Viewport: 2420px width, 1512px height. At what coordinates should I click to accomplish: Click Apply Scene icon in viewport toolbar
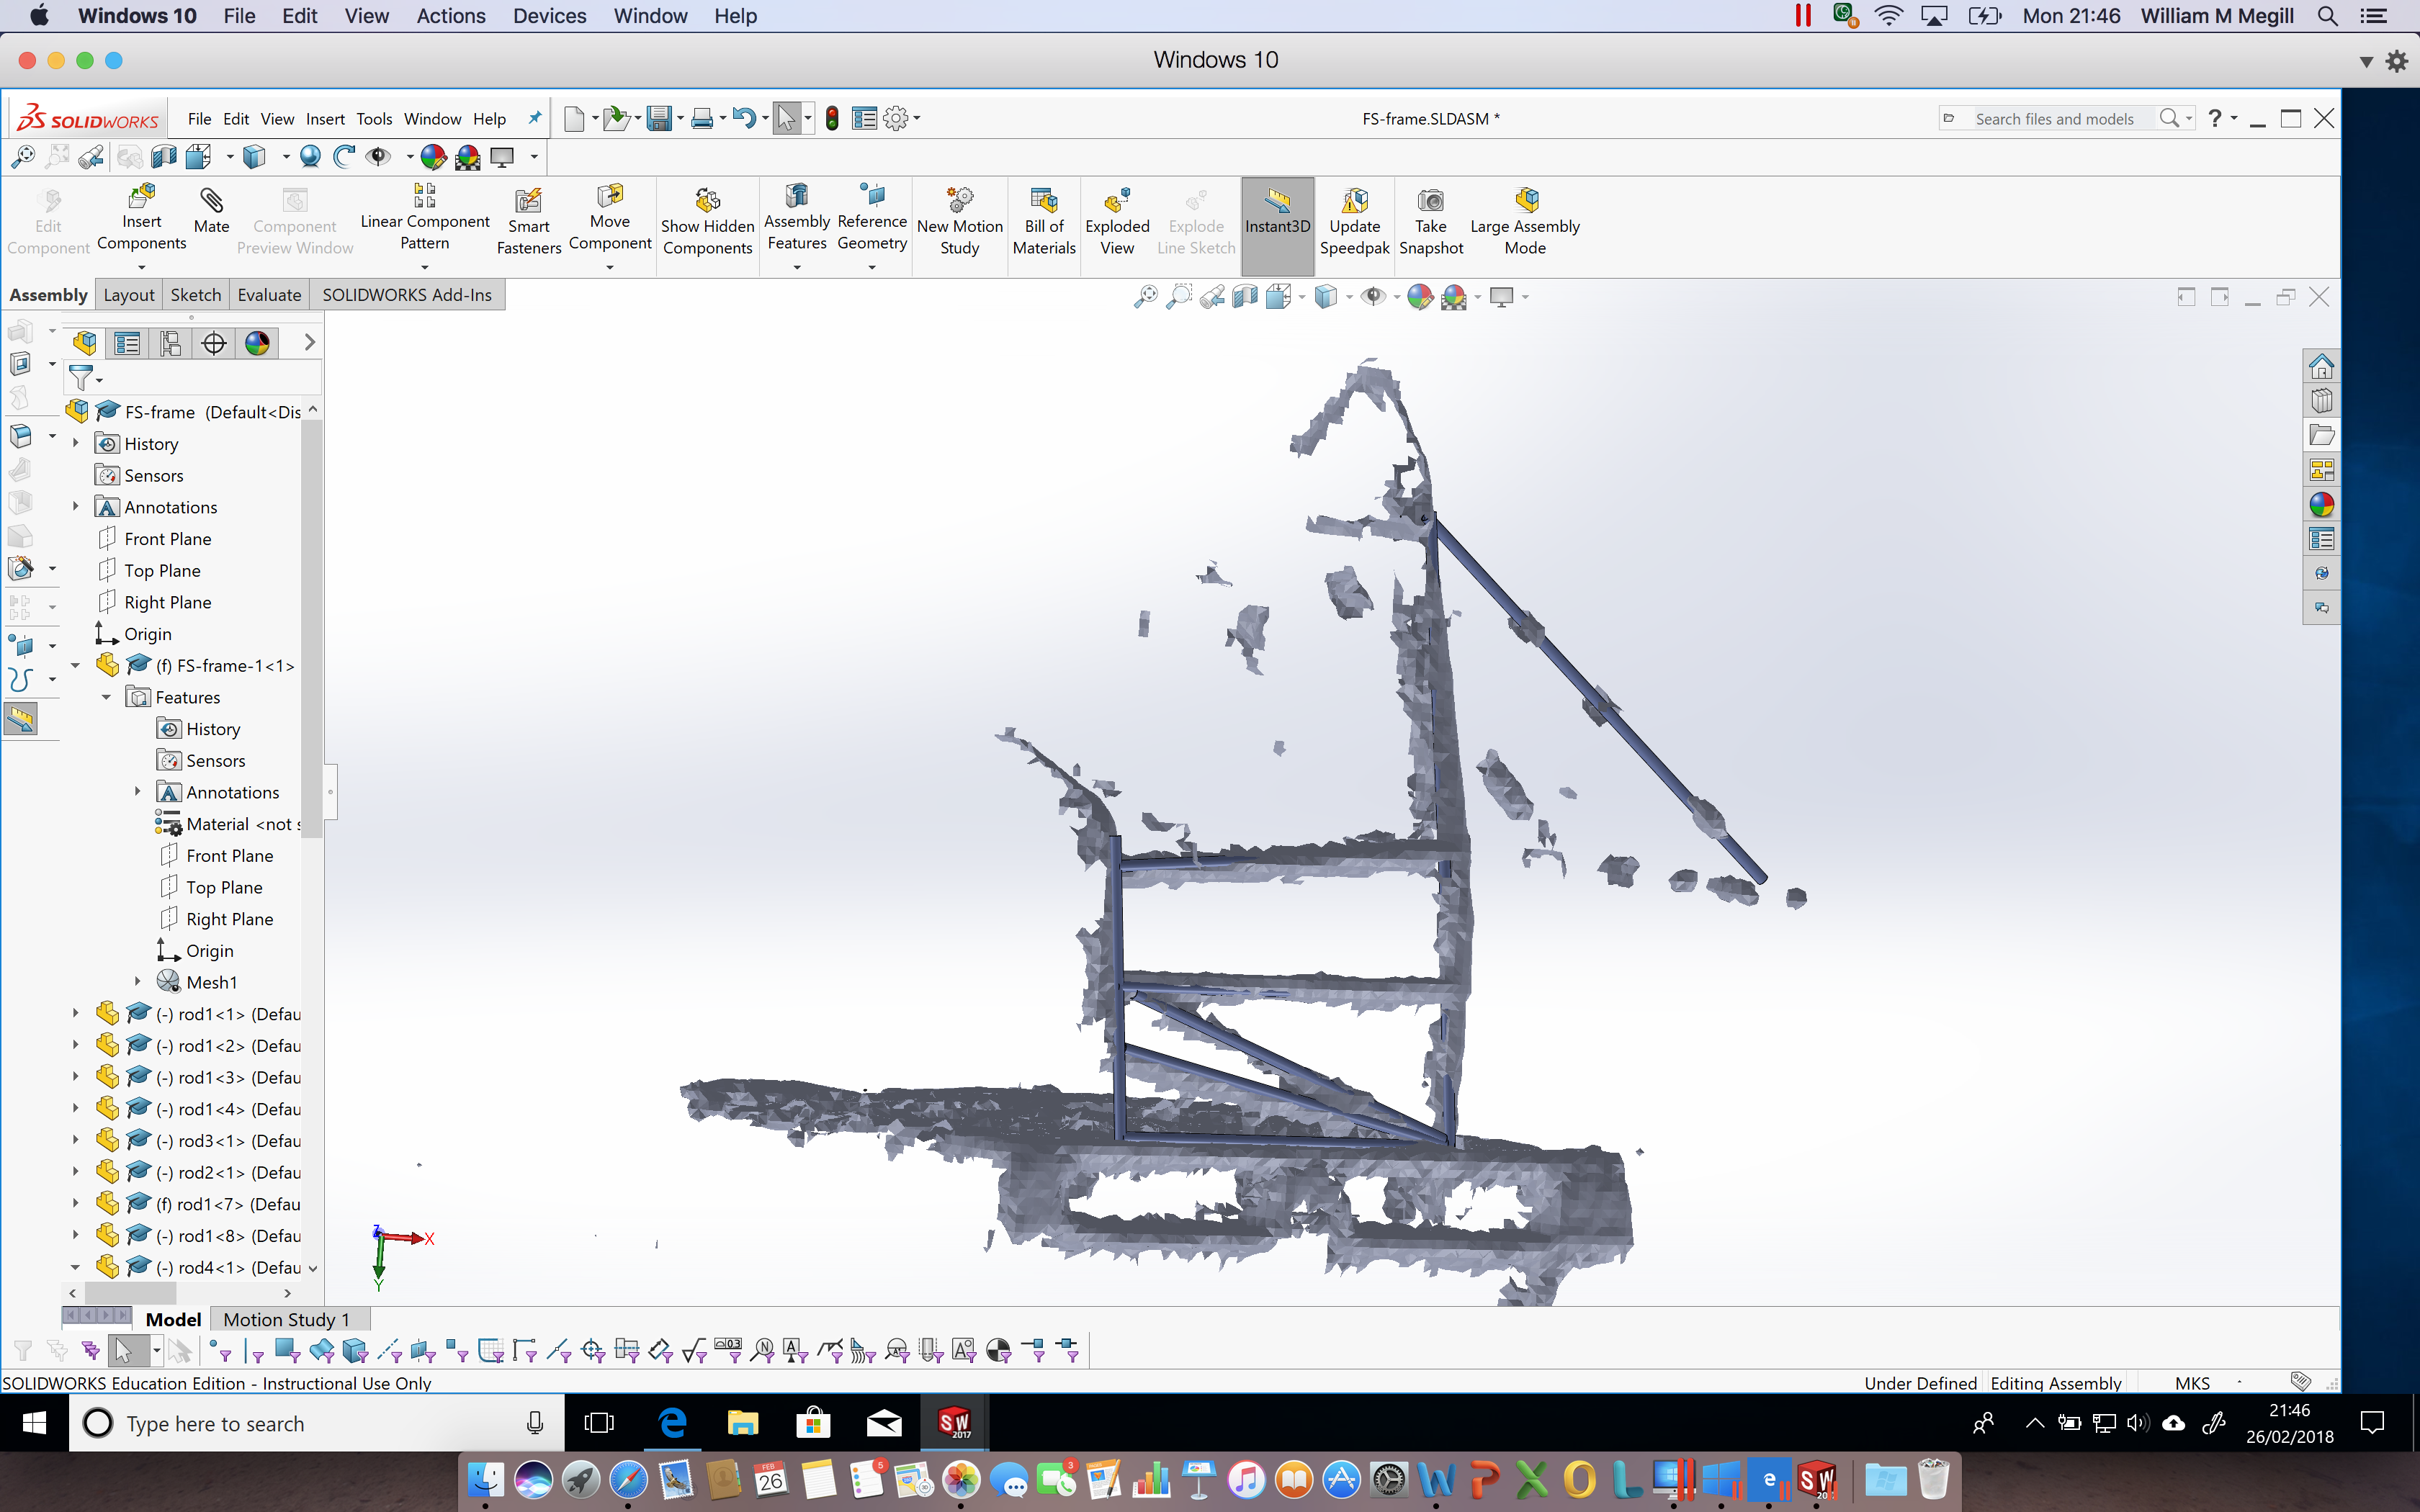click(x=1453, y=296)
